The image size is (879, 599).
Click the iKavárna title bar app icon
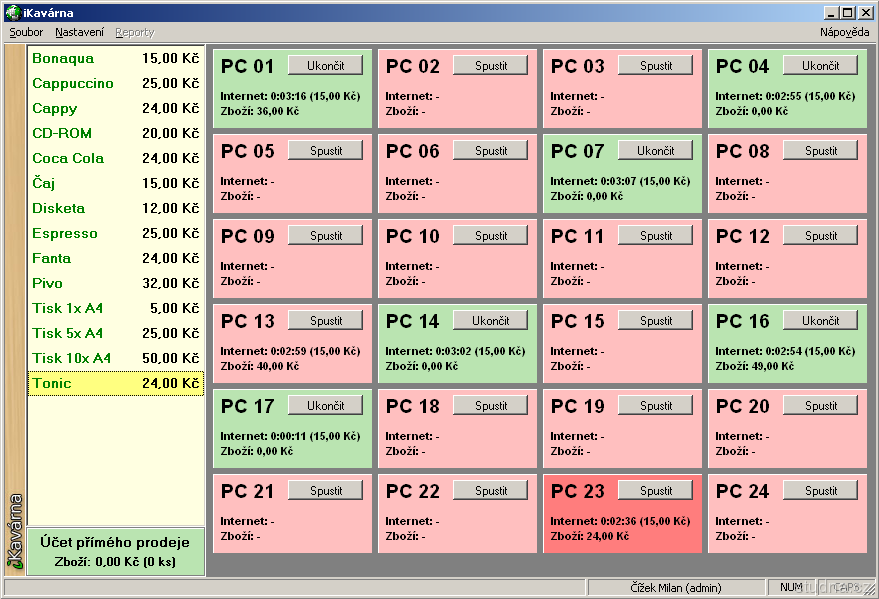13,12
